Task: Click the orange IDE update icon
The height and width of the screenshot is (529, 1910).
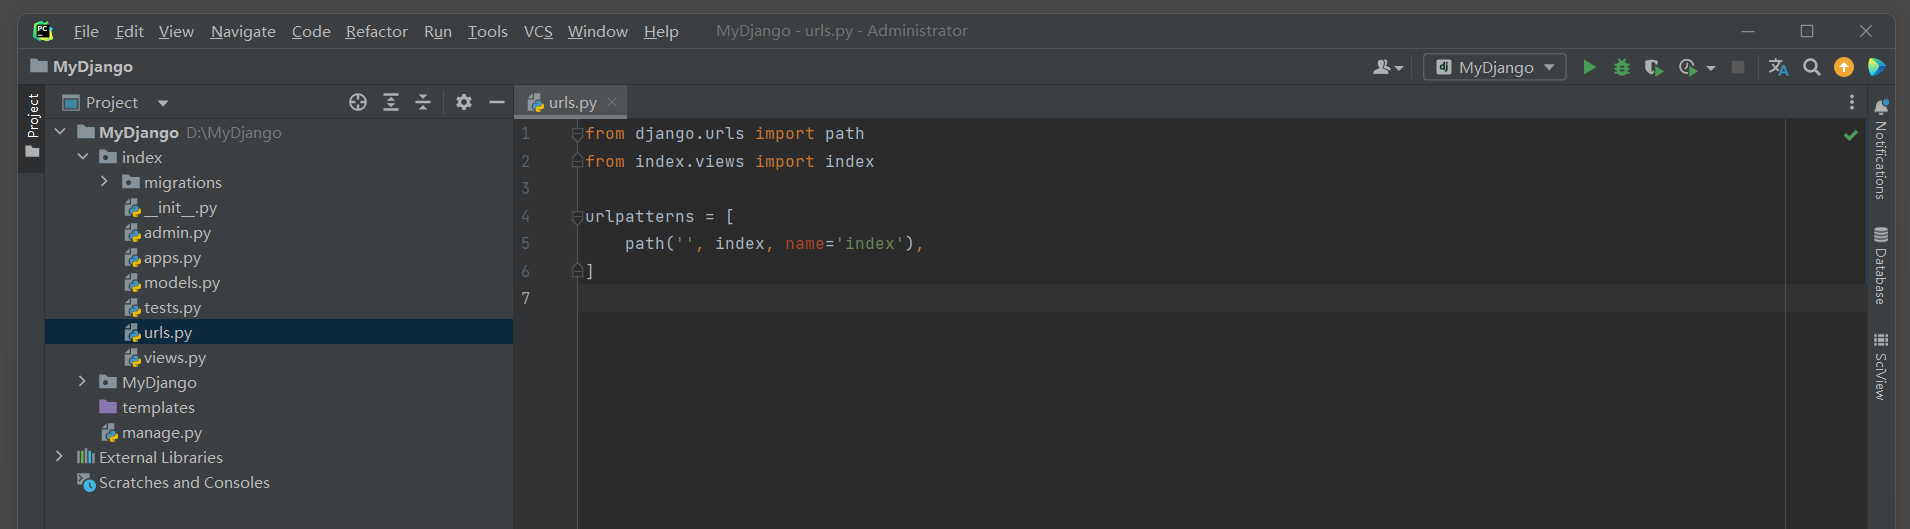Action: tap(1844, 67)
